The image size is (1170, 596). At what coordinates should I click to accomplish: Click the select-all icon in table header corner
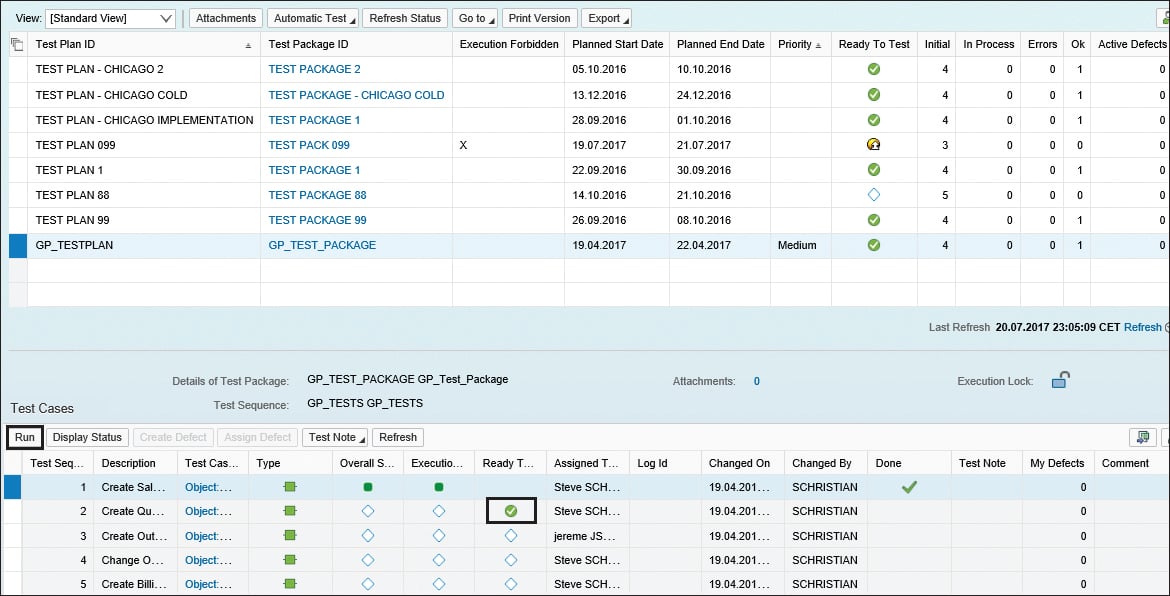17,44
